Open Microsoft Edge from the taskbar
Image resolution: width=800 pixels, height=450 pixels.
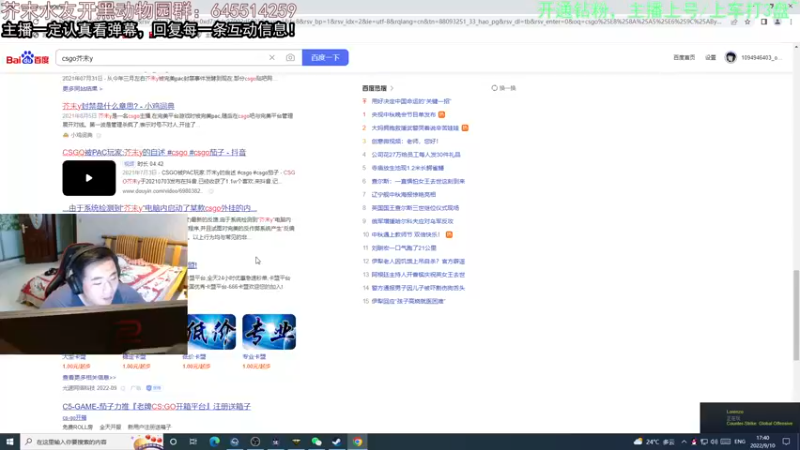pyautogui.click(x=214, y=442)
